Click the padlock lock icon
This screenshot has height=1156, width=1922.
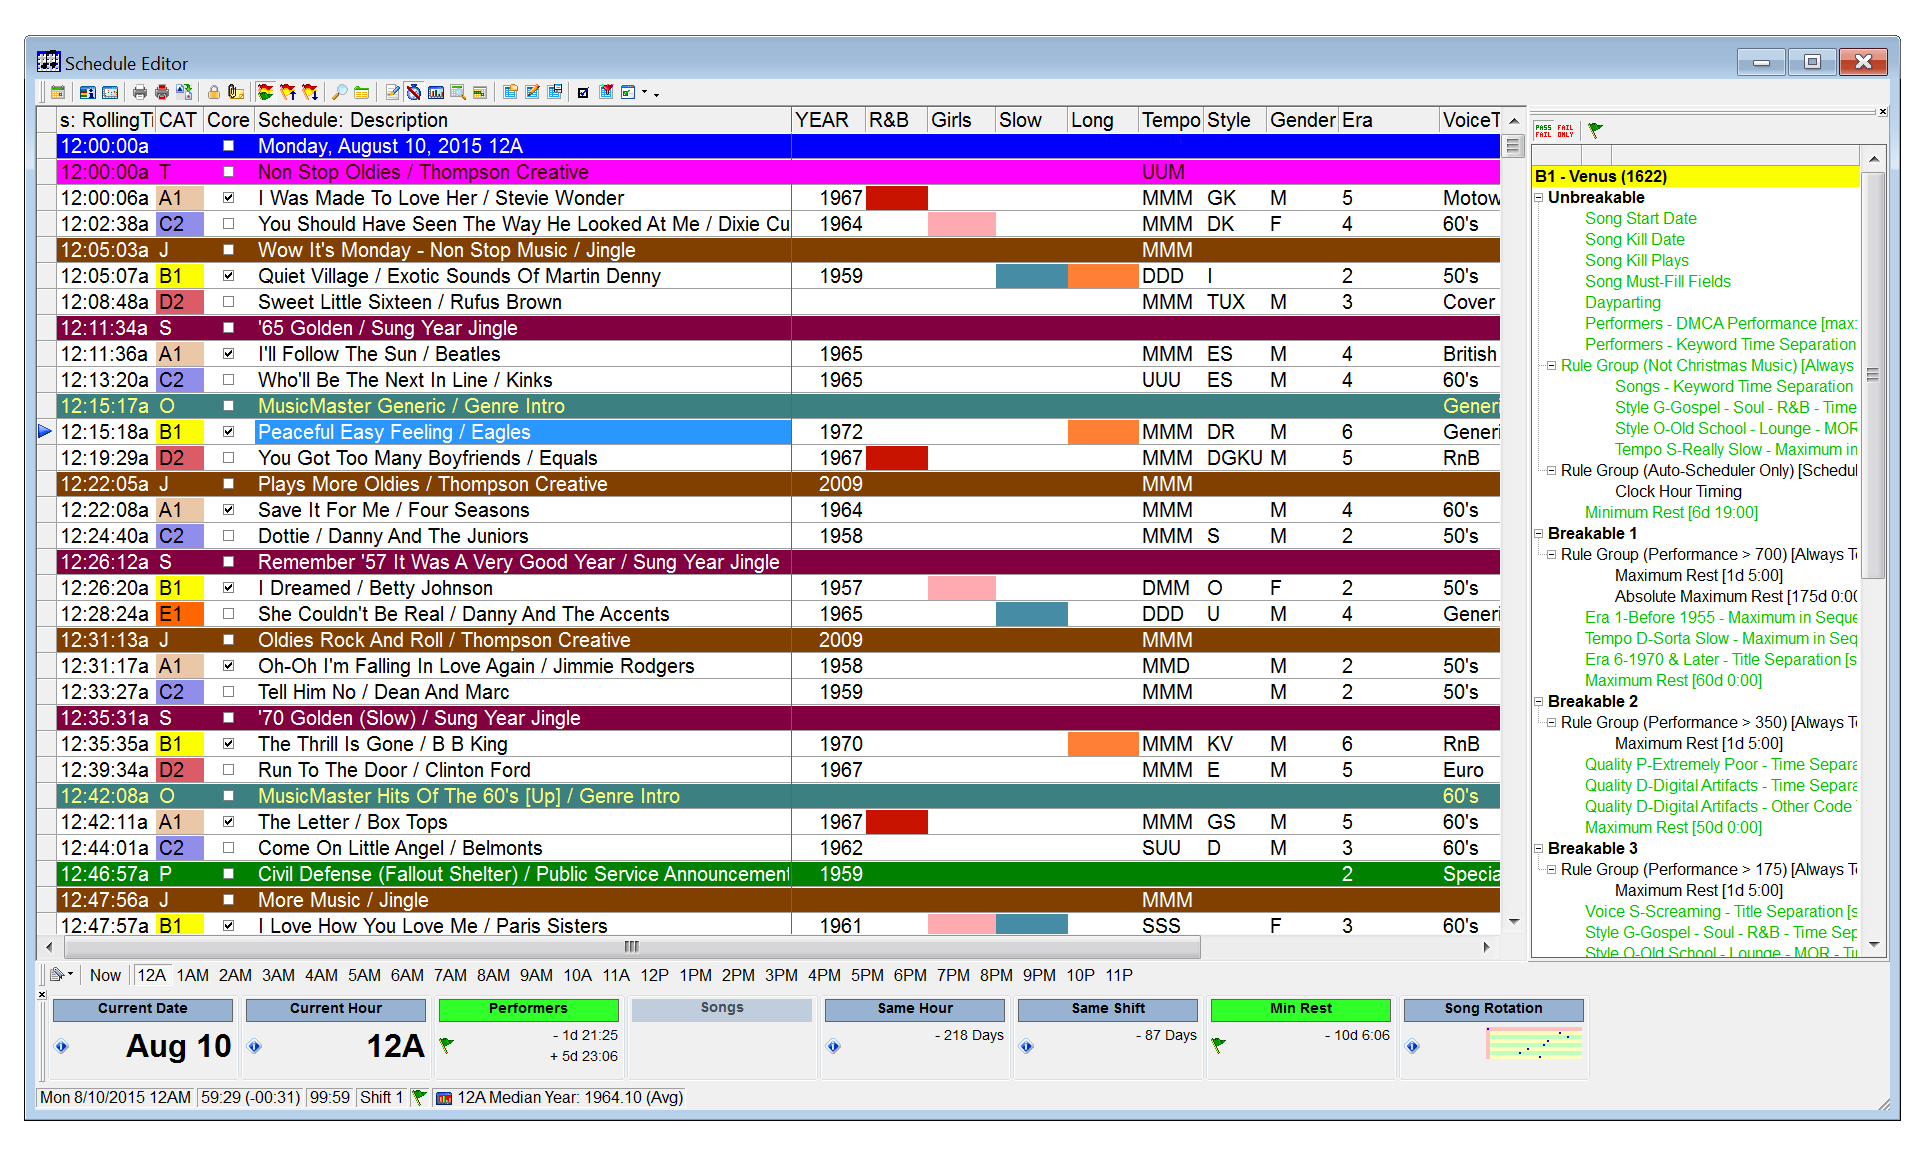click(214, 92)
